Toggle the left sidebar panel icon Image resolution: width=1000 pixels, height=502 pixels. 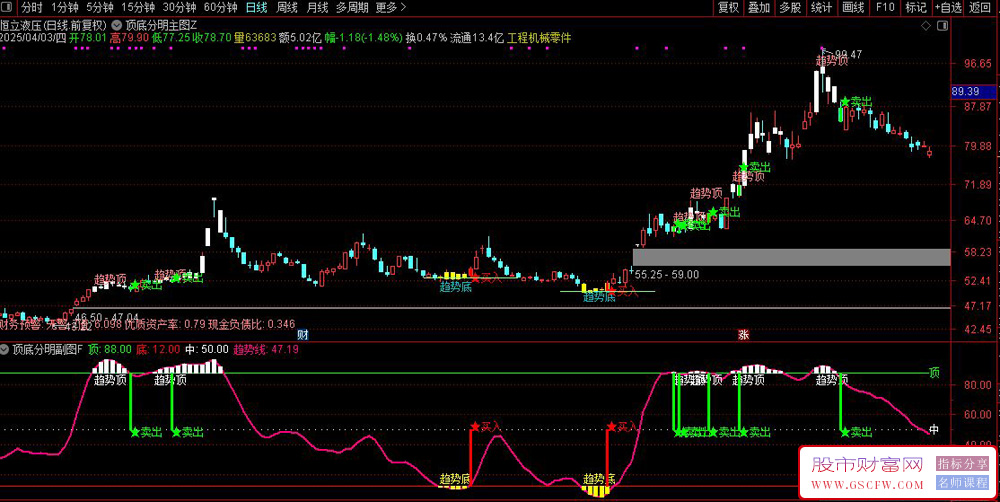(8, 8)
